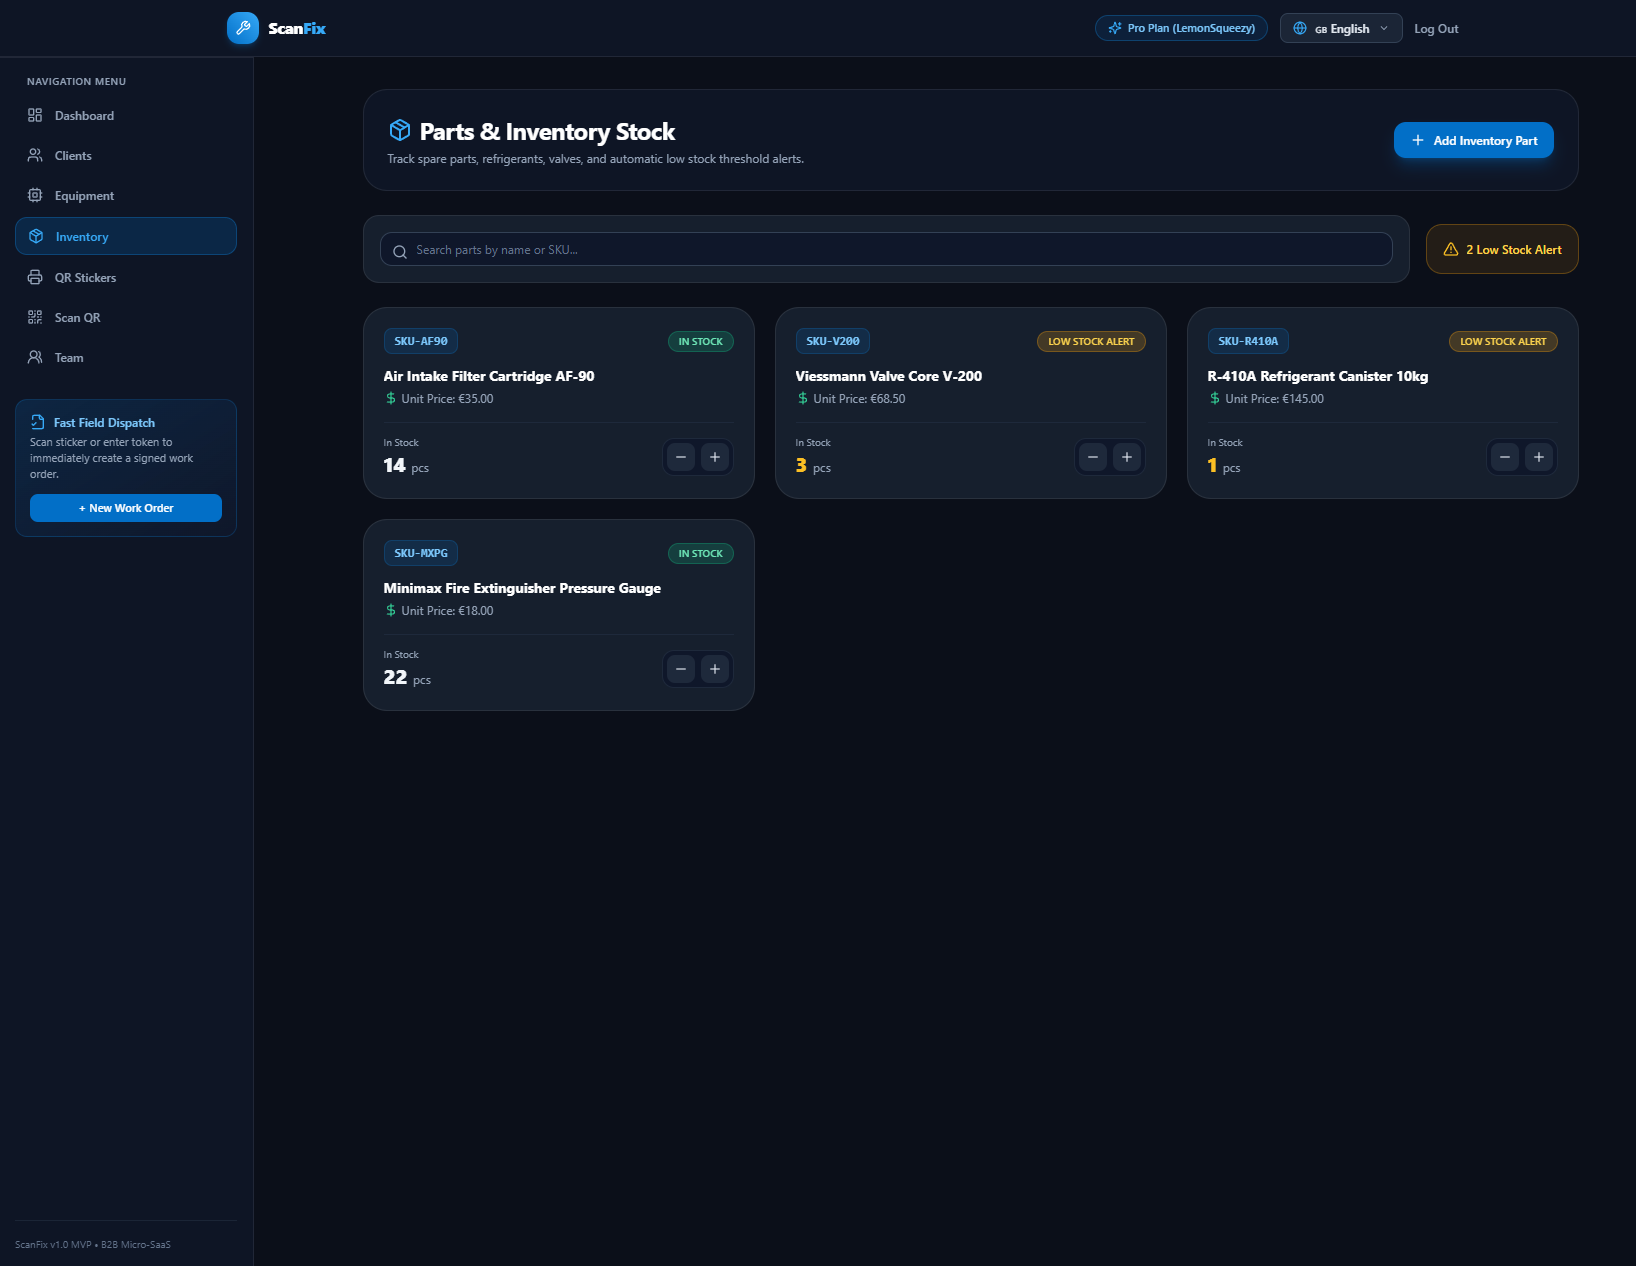The height and width of the screenshot is (1266, 1636).
Task: Click dollar icon on Viessmann Valve card
Action: click(x=803, y=398)
